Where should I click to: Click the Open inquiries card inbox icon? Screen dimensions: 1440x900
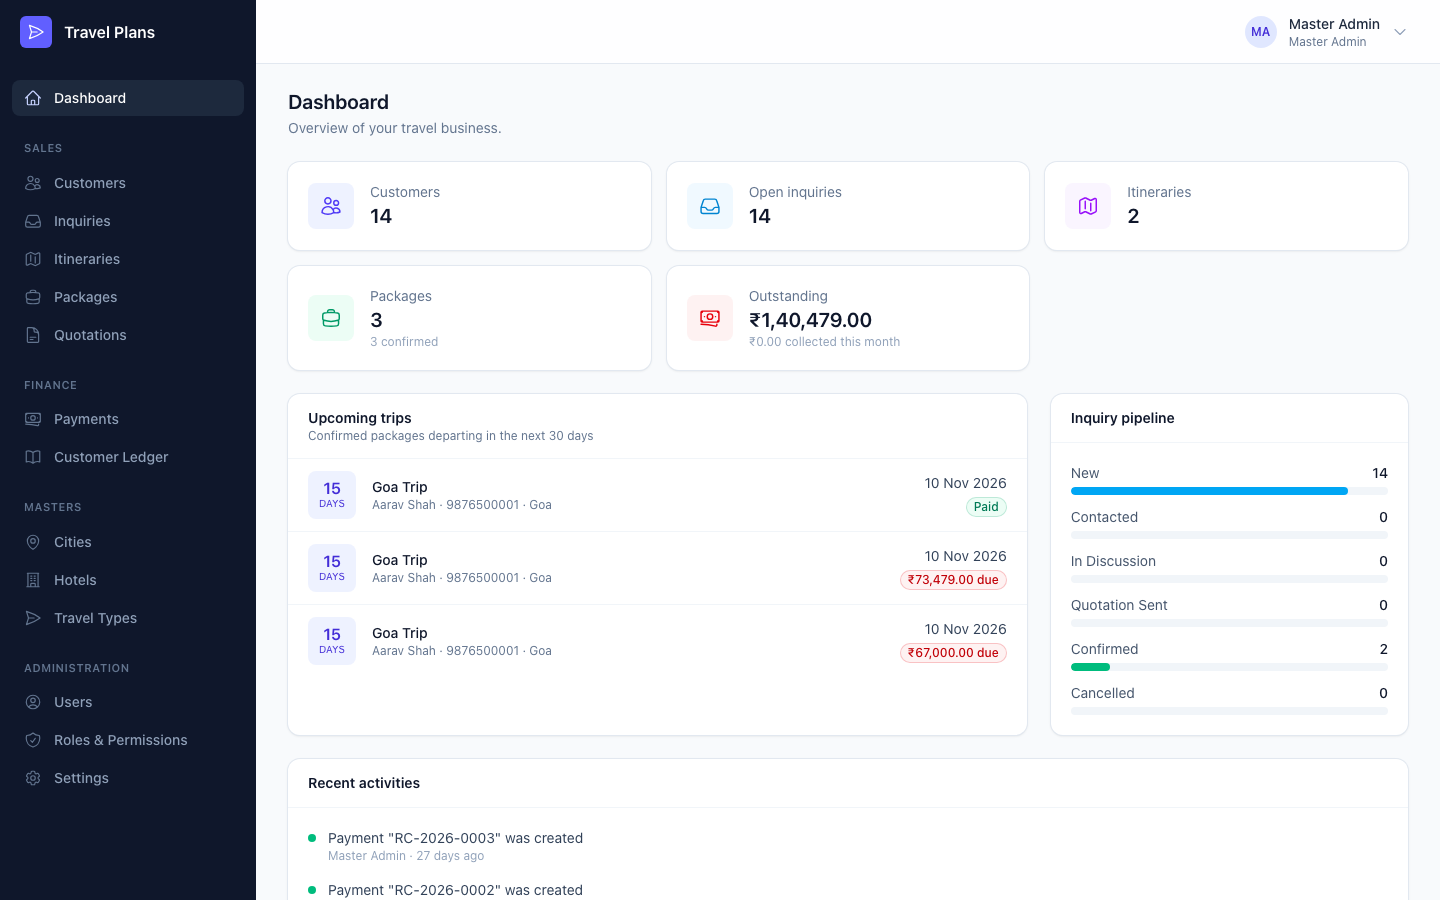point(710,206)
